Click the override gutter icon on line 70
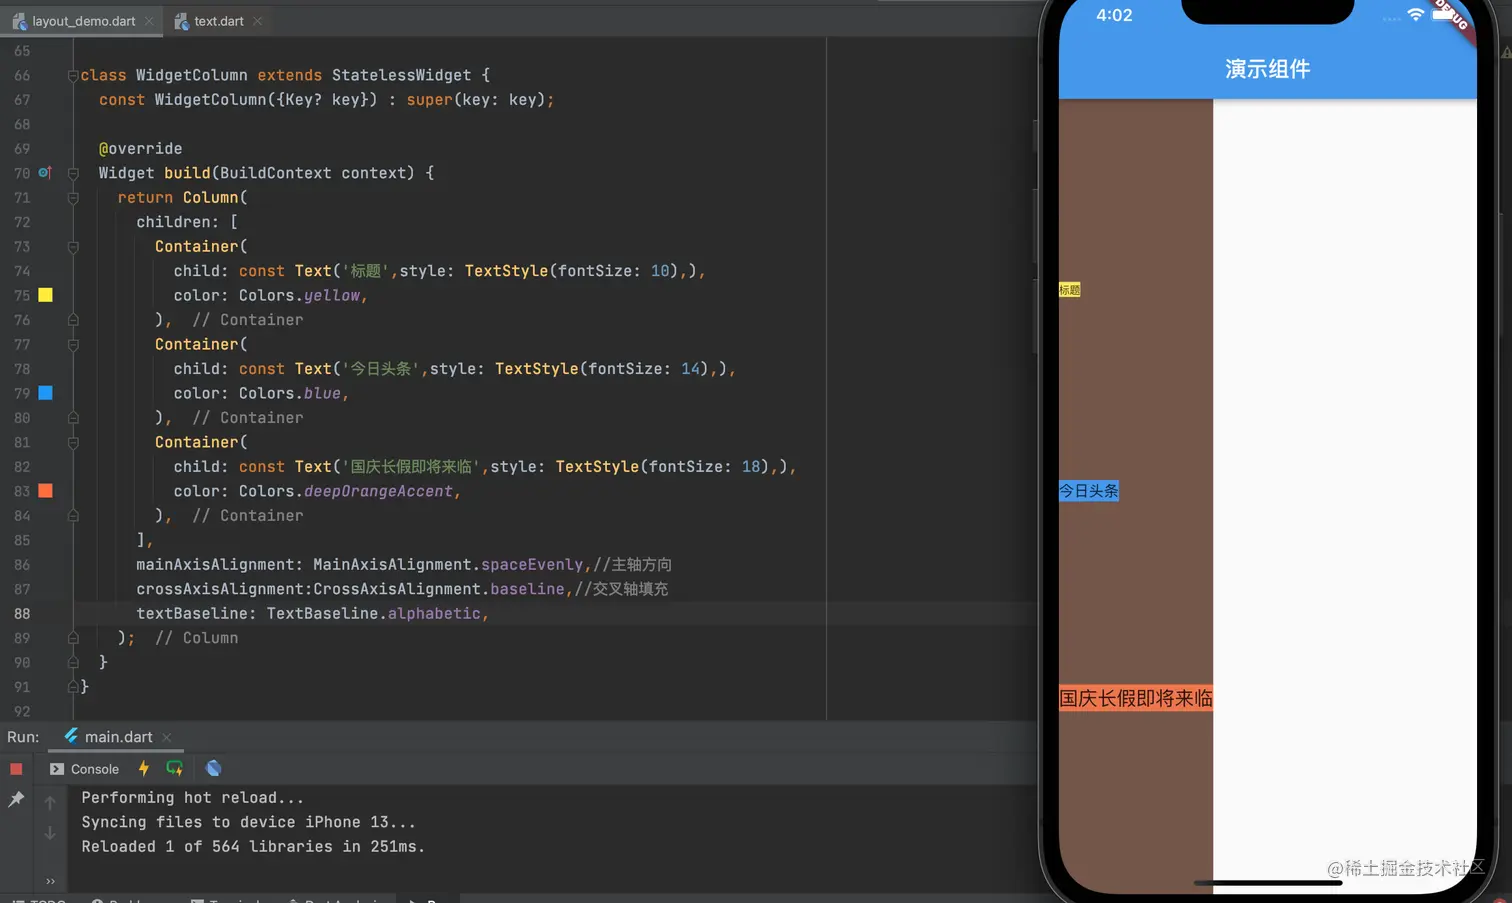Screen dimensions: 1512x903 pos(45,172)
